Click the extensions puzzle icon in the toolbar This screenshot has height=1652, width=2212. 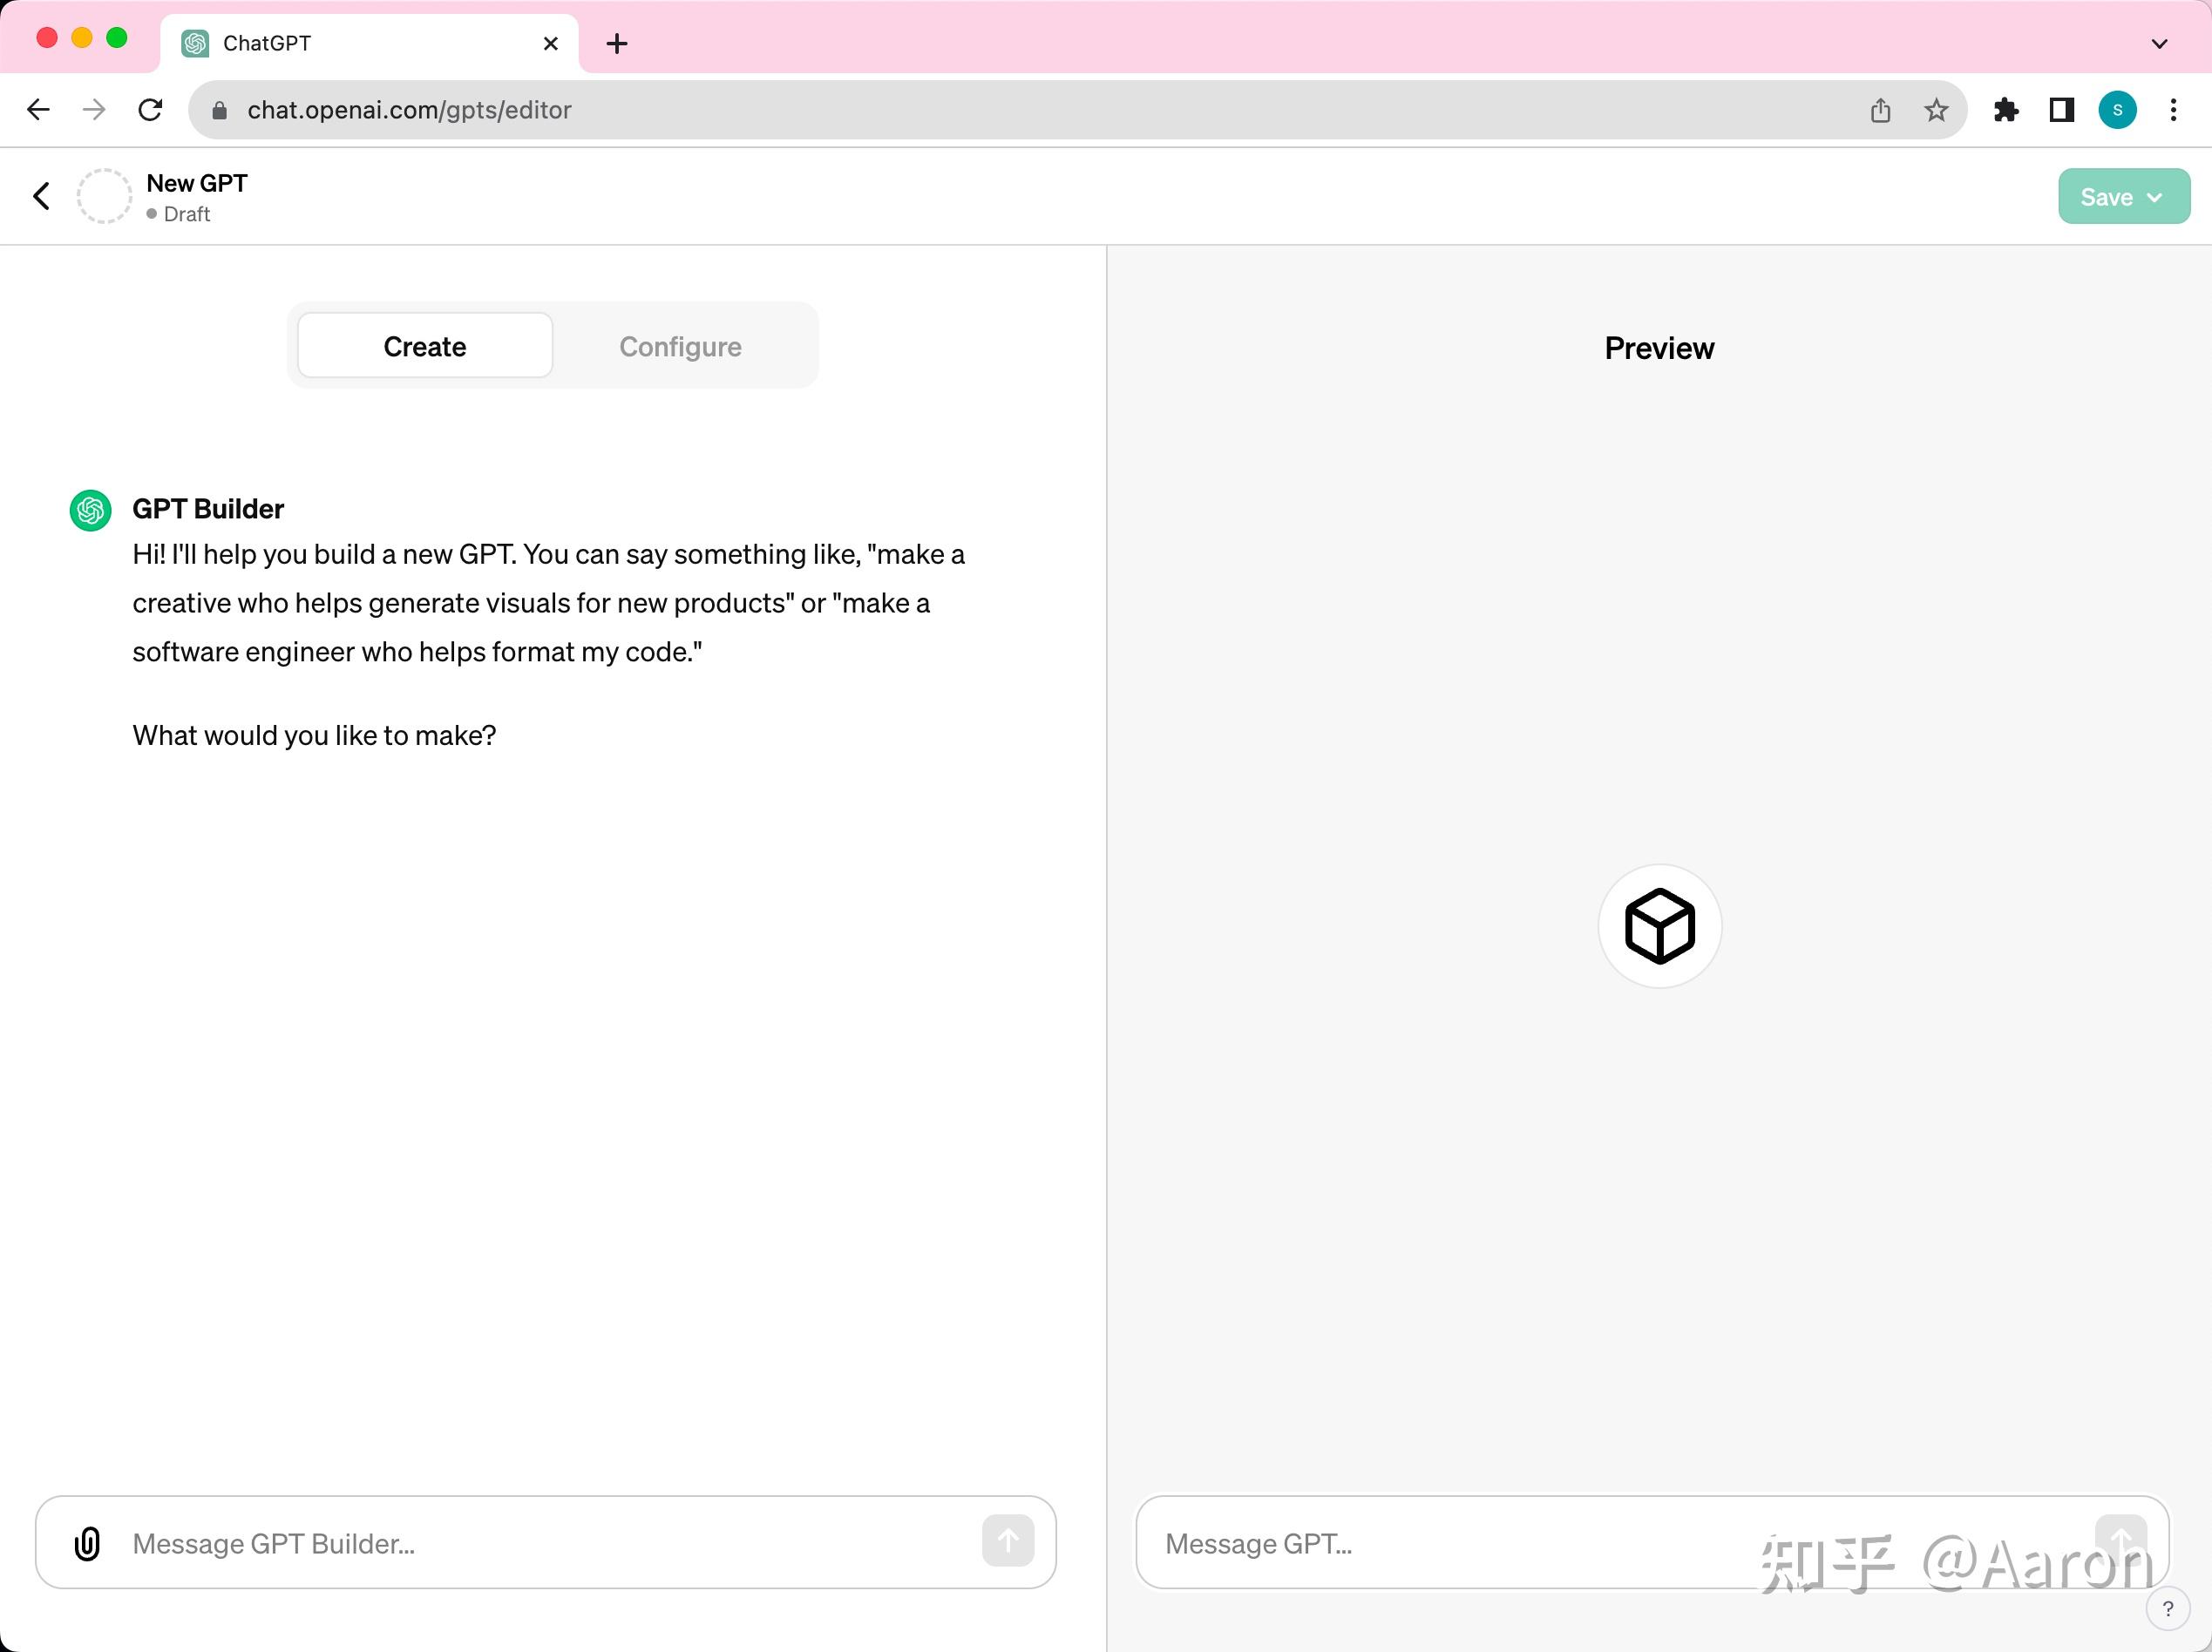point(2006,110)
